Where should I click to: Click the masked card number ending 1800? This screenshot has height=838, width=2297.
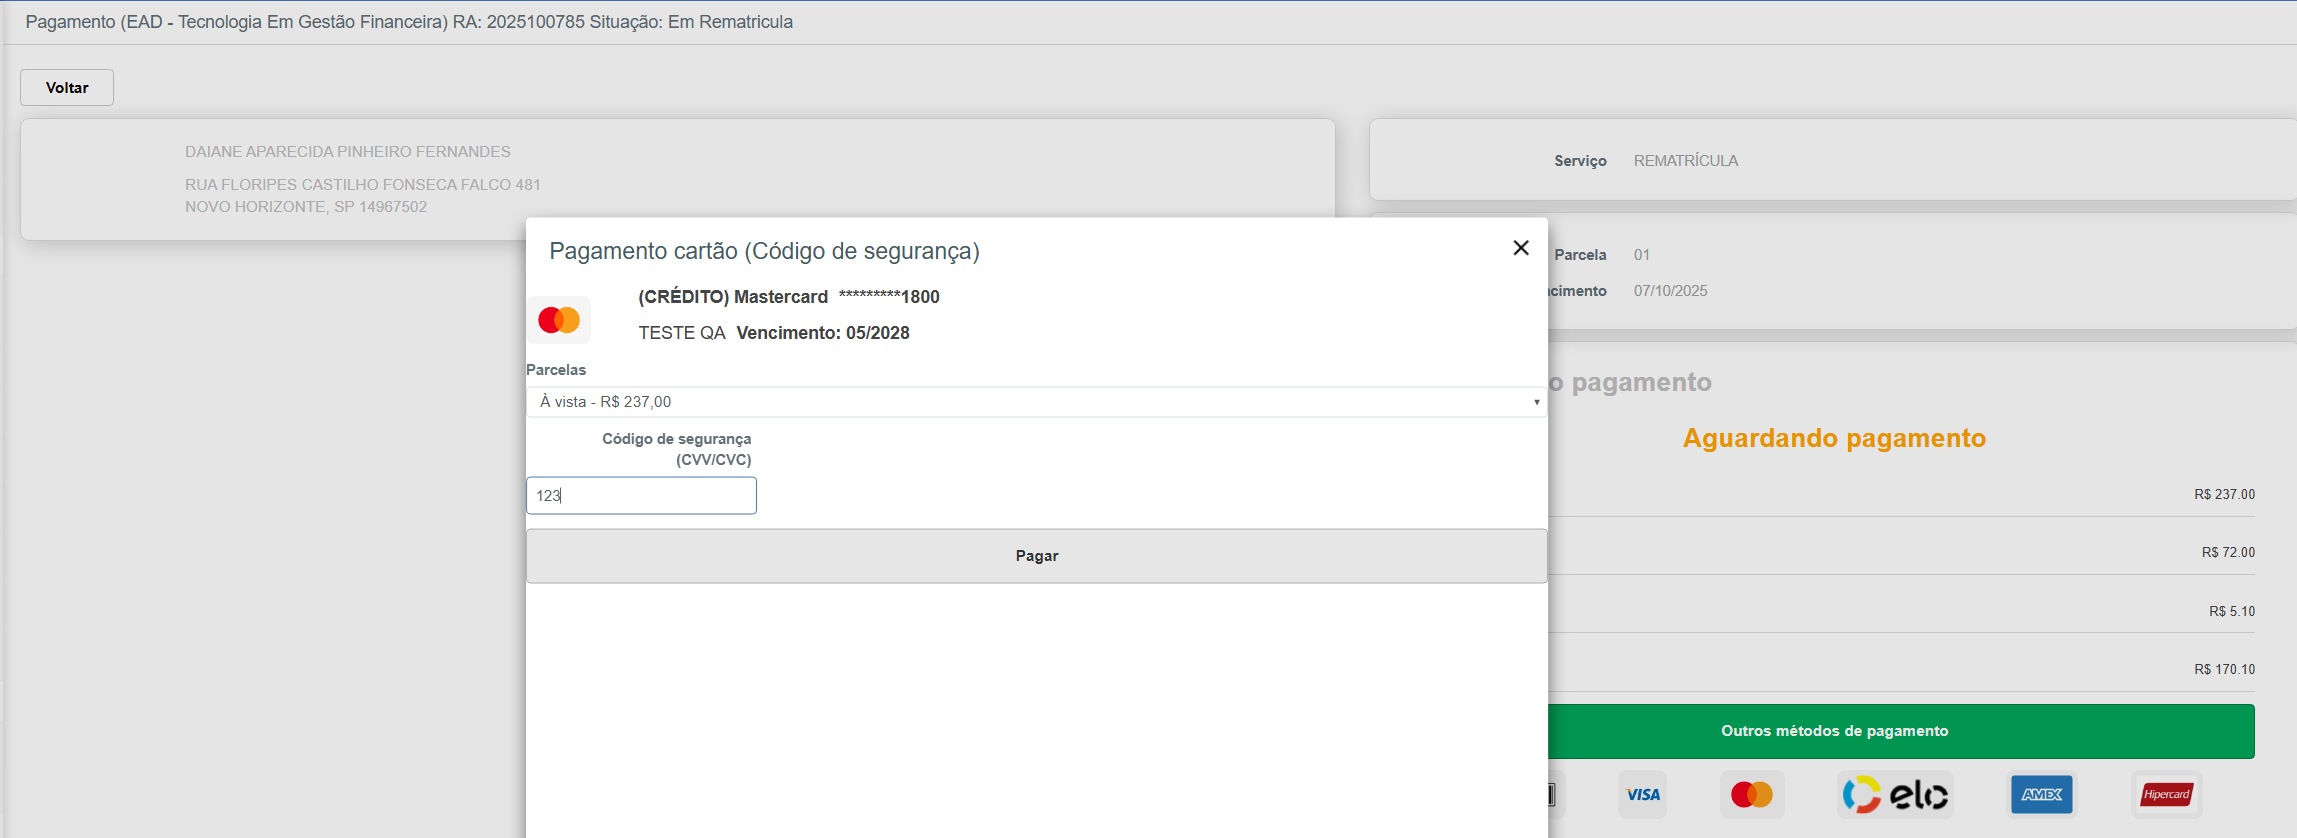[x=889, y=297]
